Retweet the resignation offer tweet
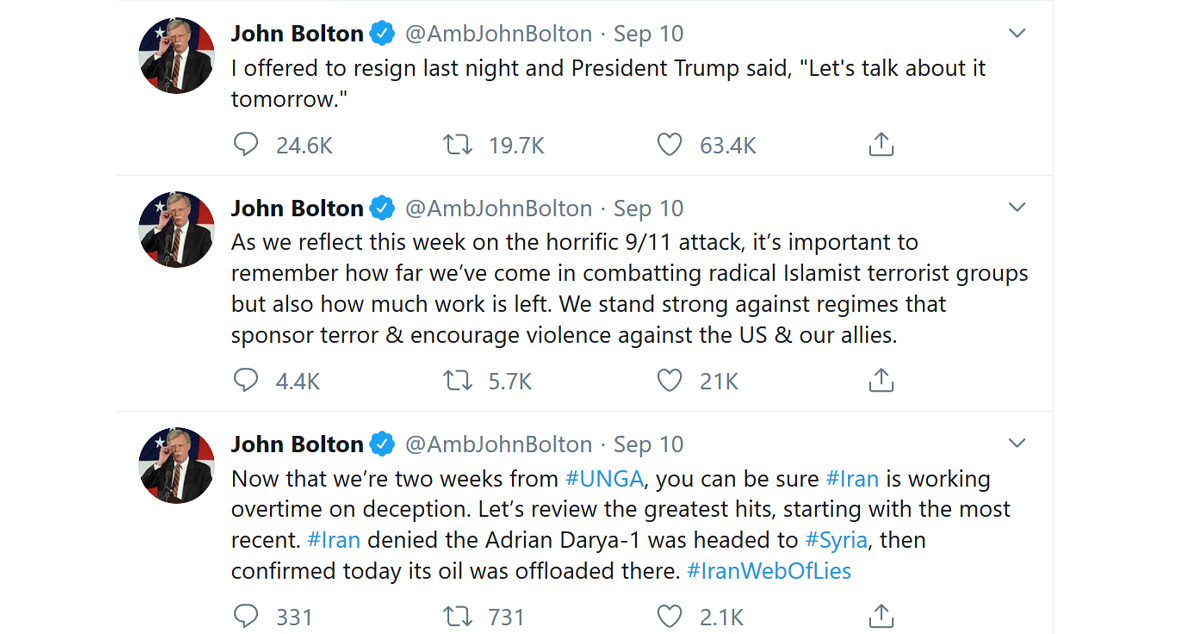 (458, 145)
